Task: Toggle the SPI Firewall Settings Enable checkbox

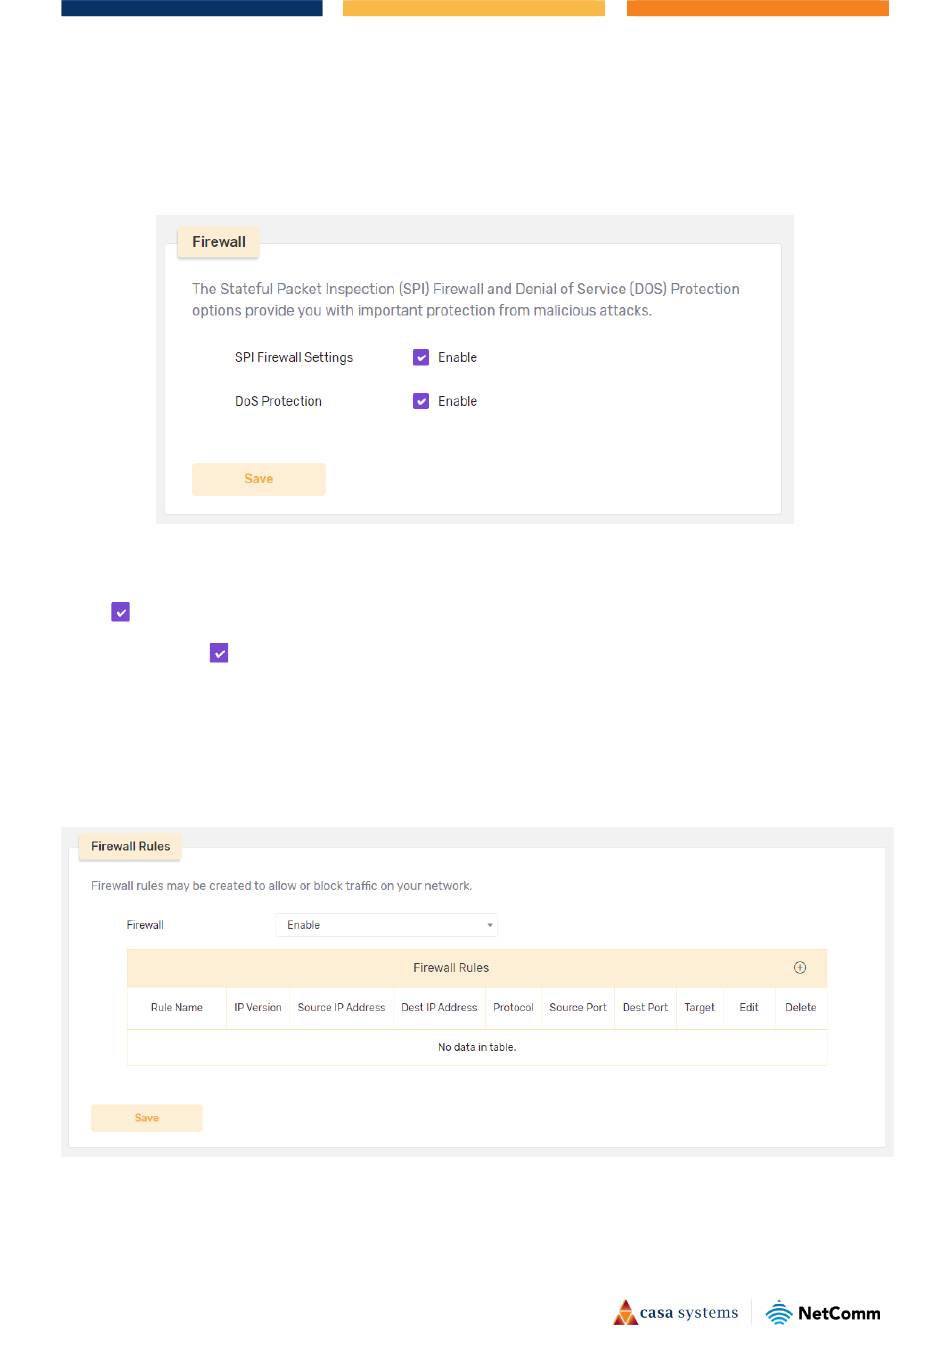Action: [x=421, y=357]
